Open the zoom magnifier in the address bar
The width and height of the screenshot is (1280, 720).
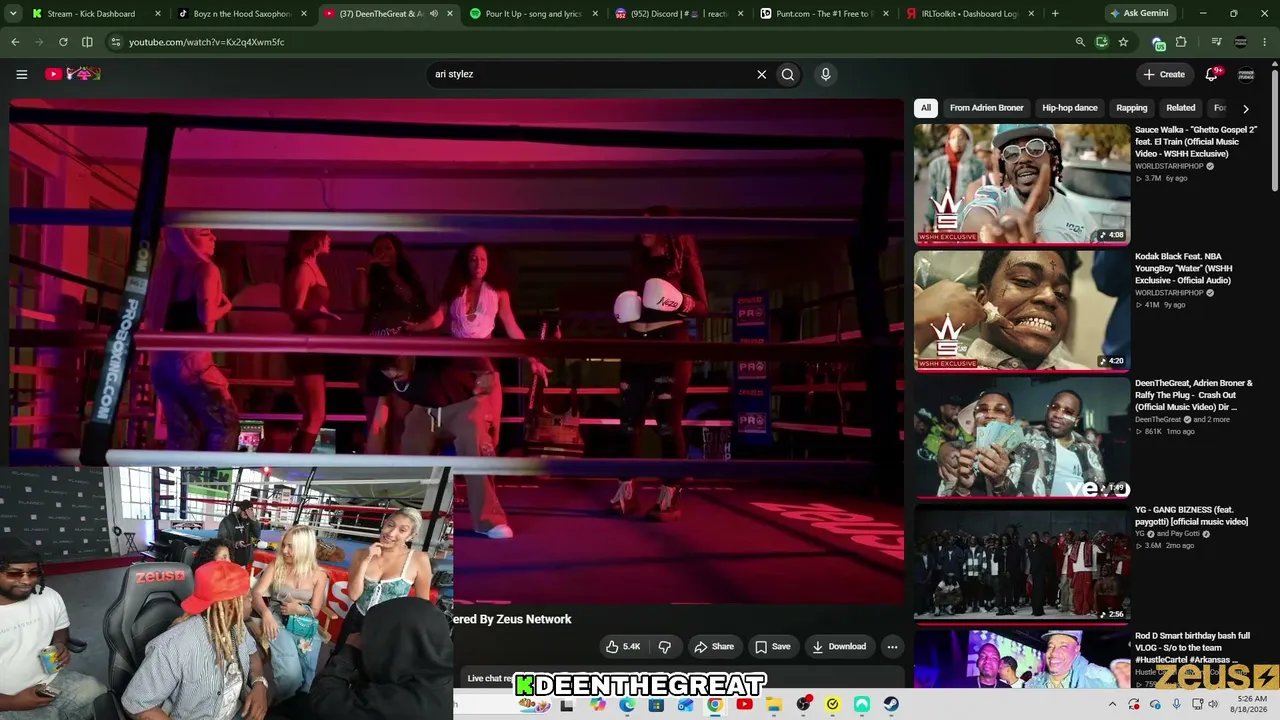click(1080, 42)
